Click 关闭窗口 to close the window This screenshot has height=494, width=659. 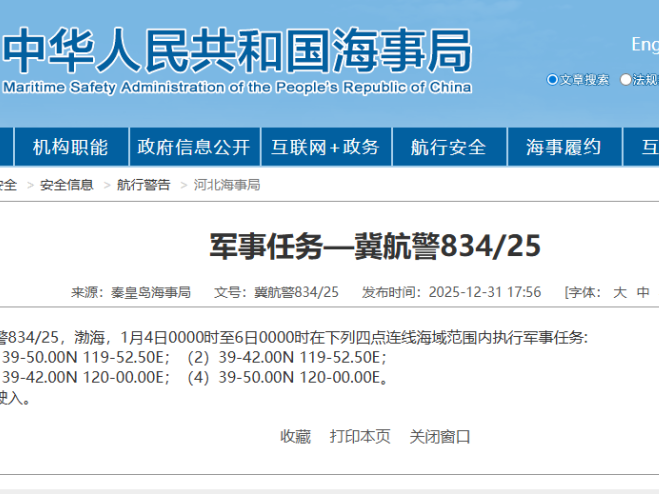pyautogui.click(x=440, y=436)
